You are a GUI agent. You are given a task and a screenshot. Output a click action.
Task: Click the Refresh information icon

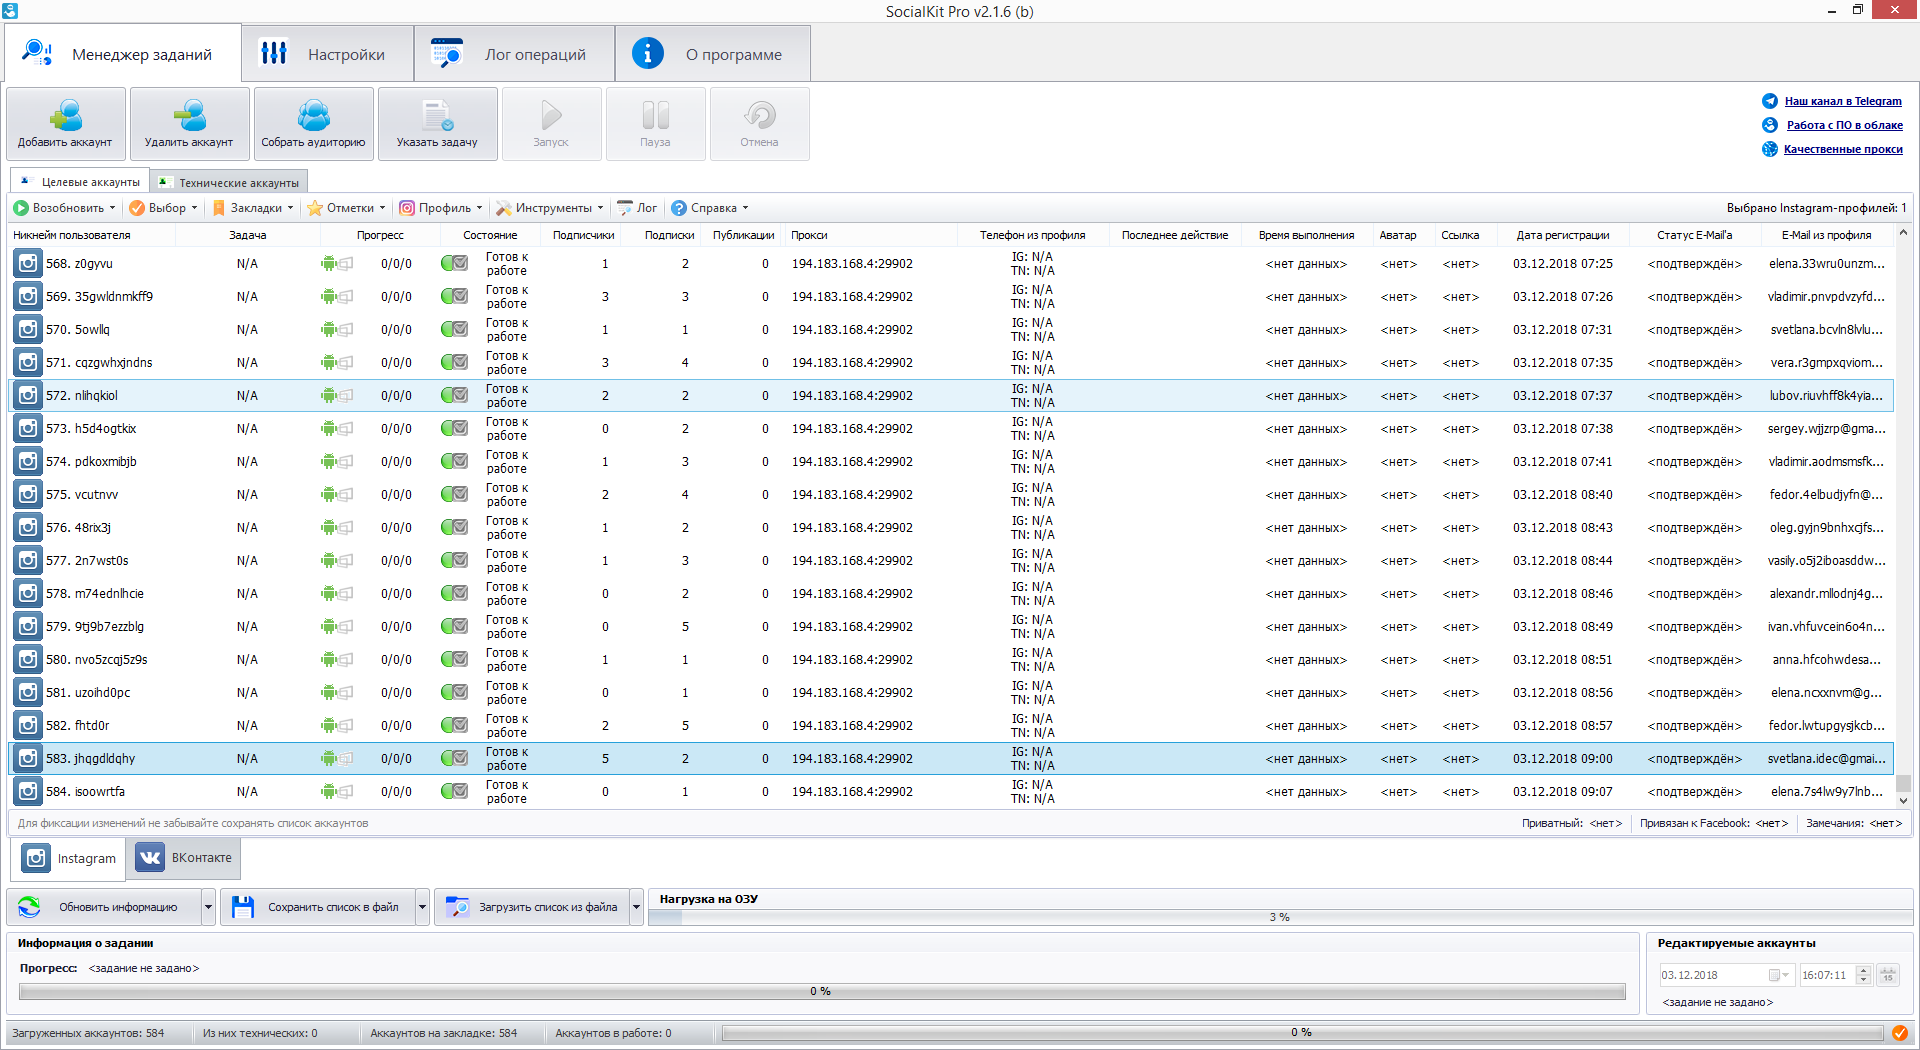tap(30, 907)
